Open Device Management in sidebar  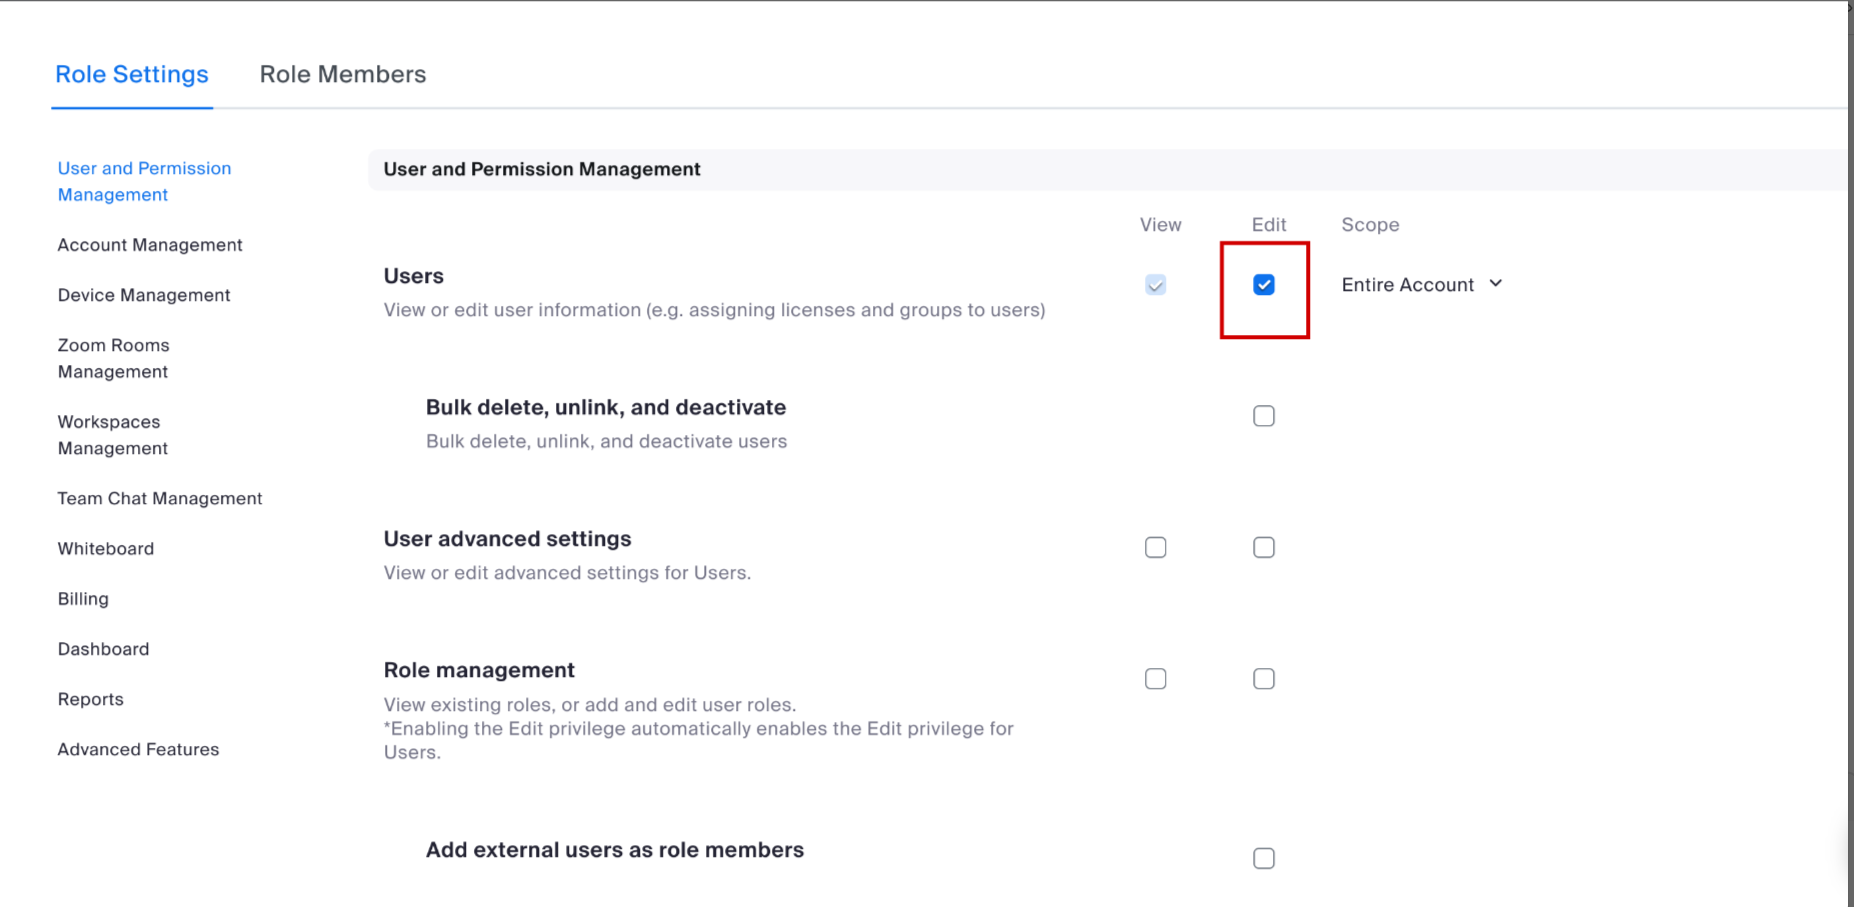coord(144,295)
